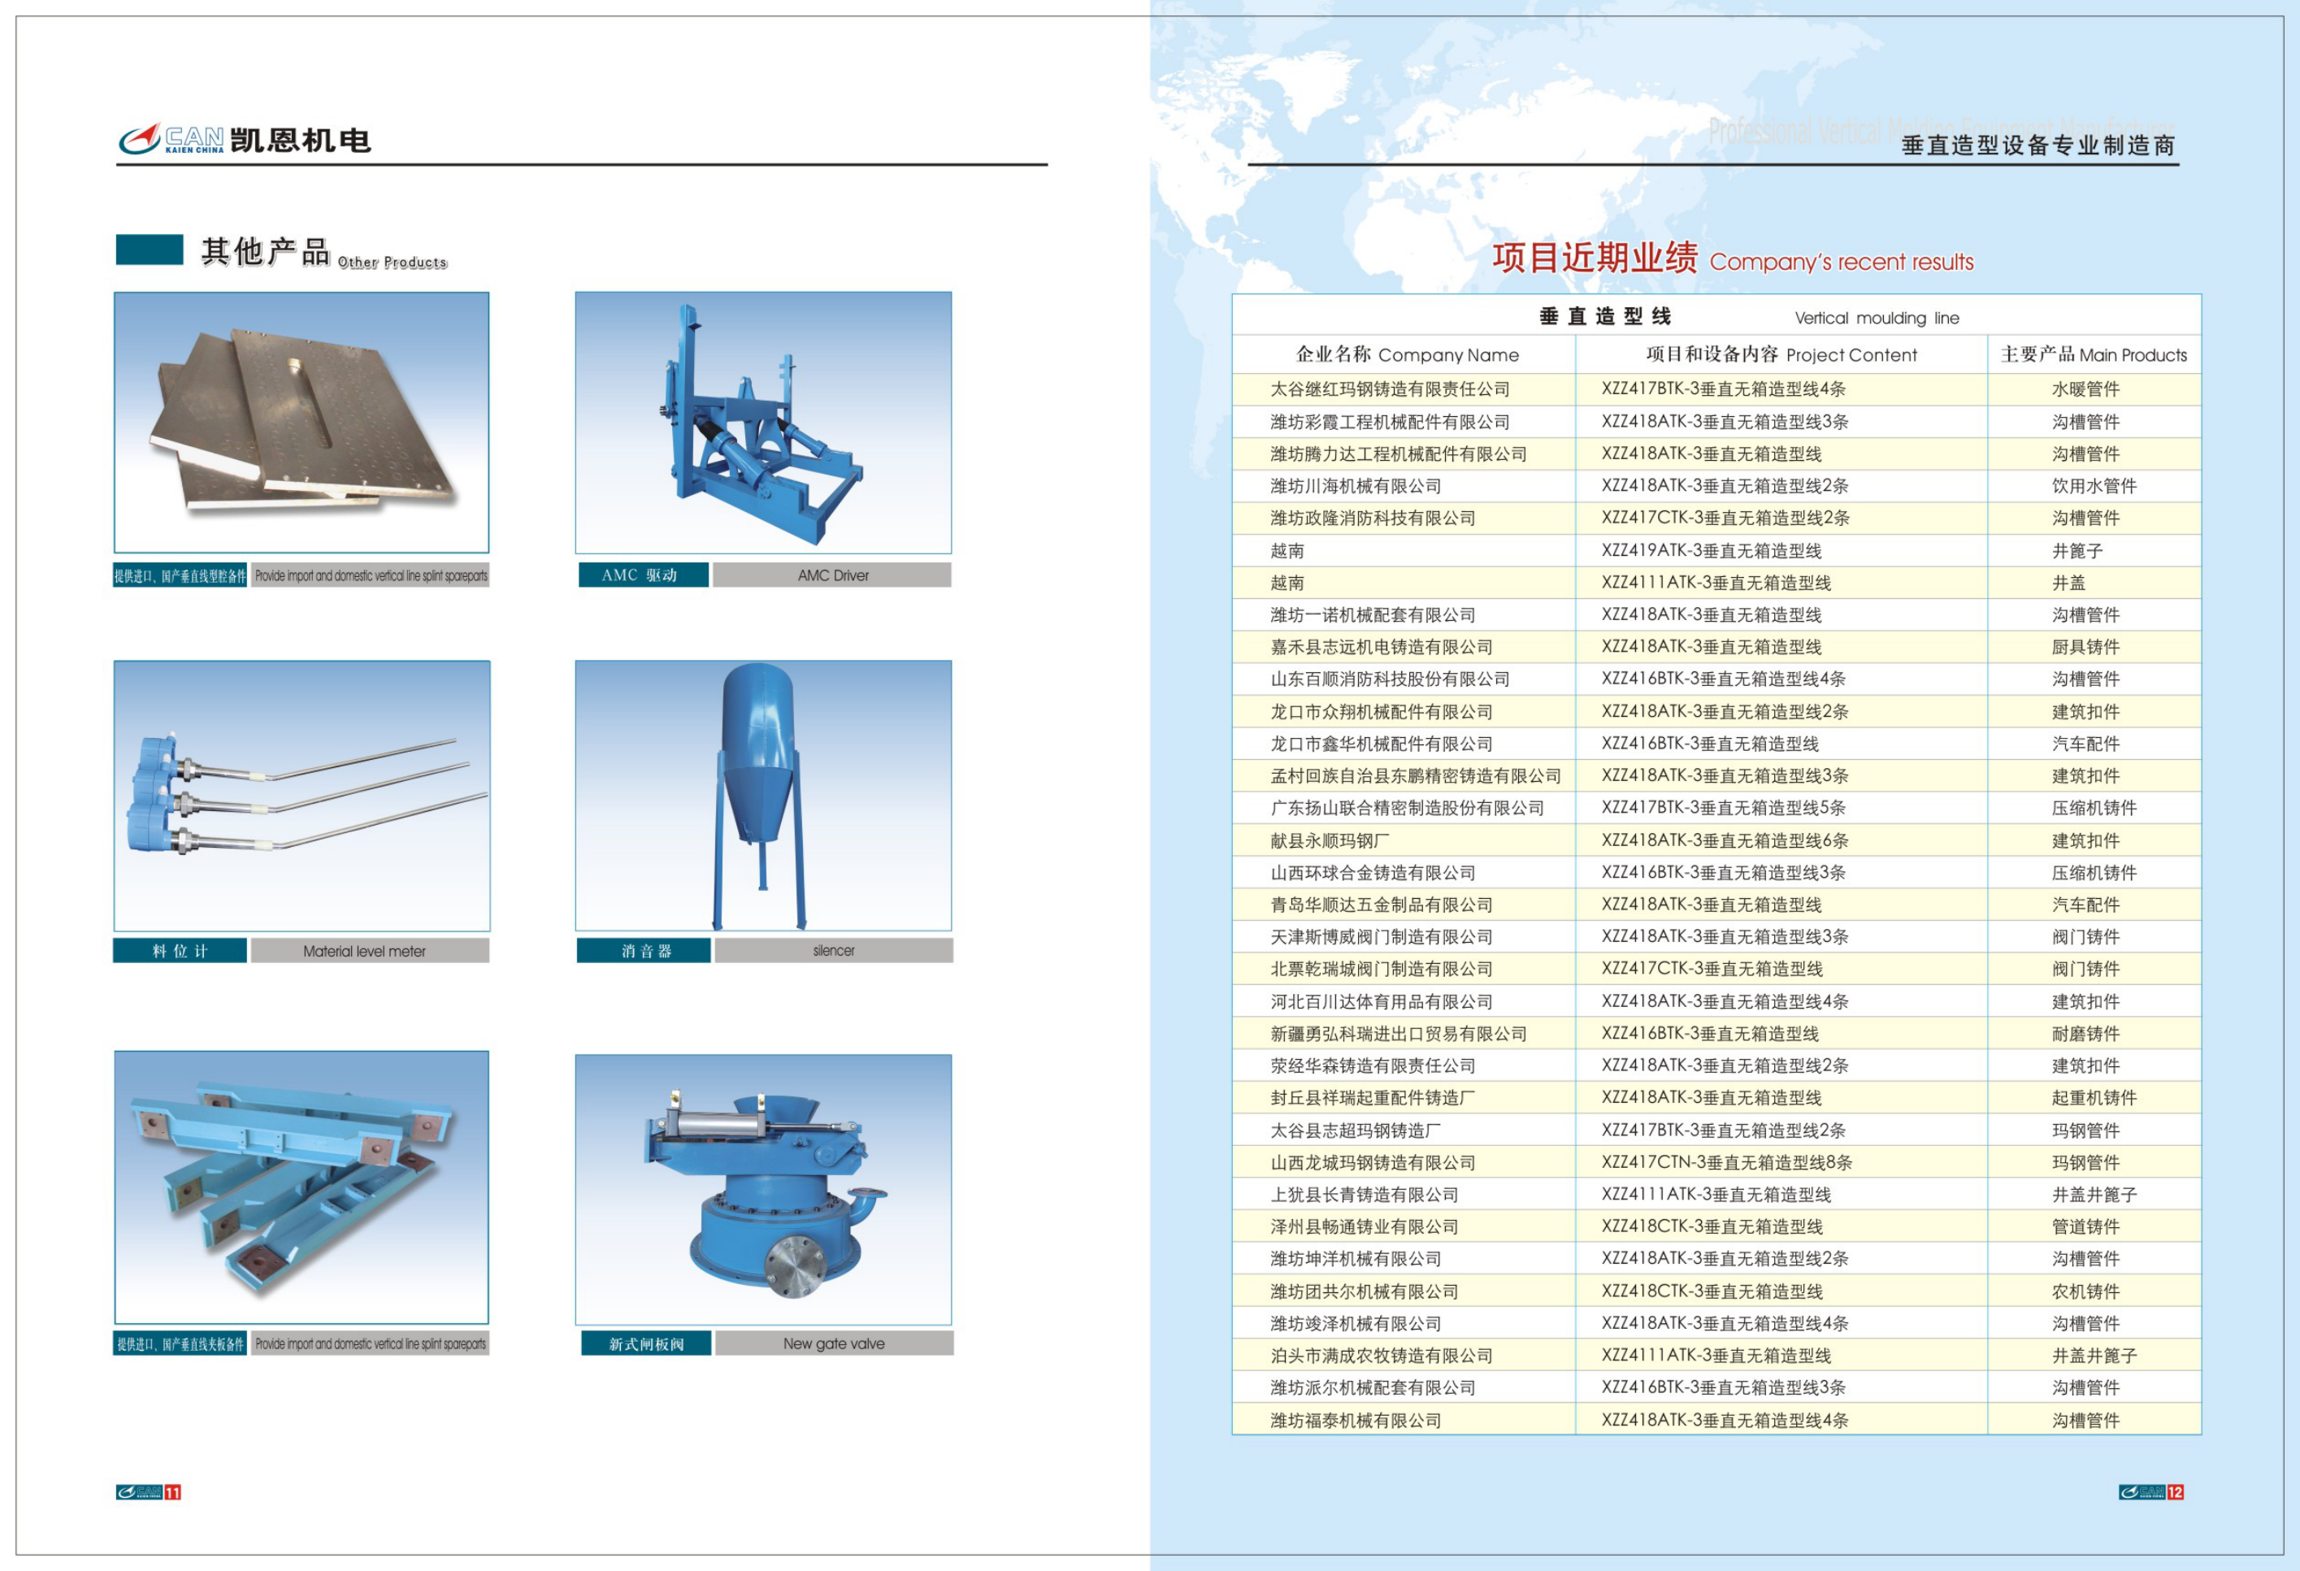Click the 料位计 blue label
The image size is (2300, 1571).
[180, 950]
